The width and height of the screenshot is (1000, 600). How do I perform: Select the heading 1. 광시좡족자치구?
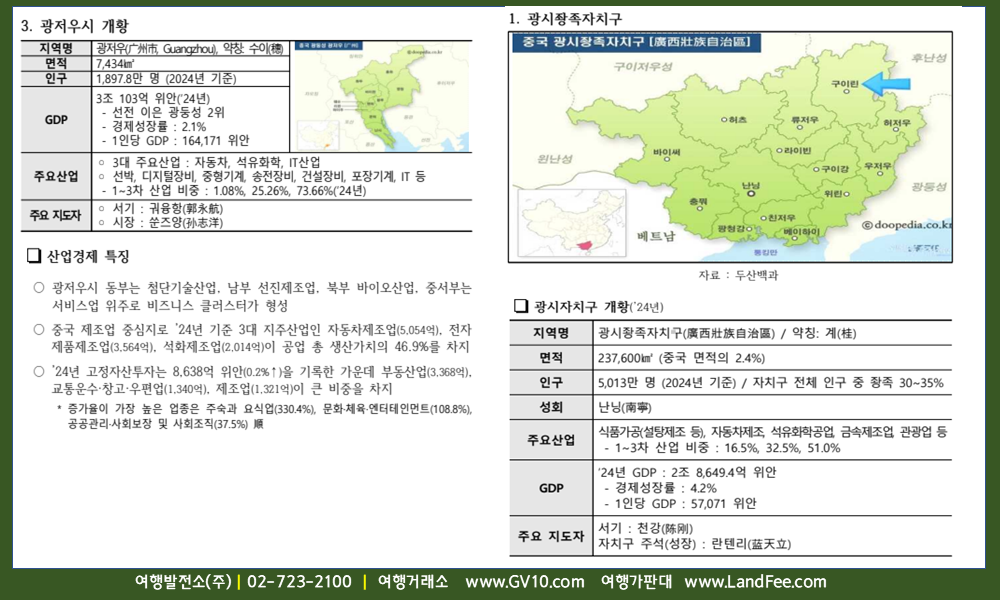tap(565, 18)
